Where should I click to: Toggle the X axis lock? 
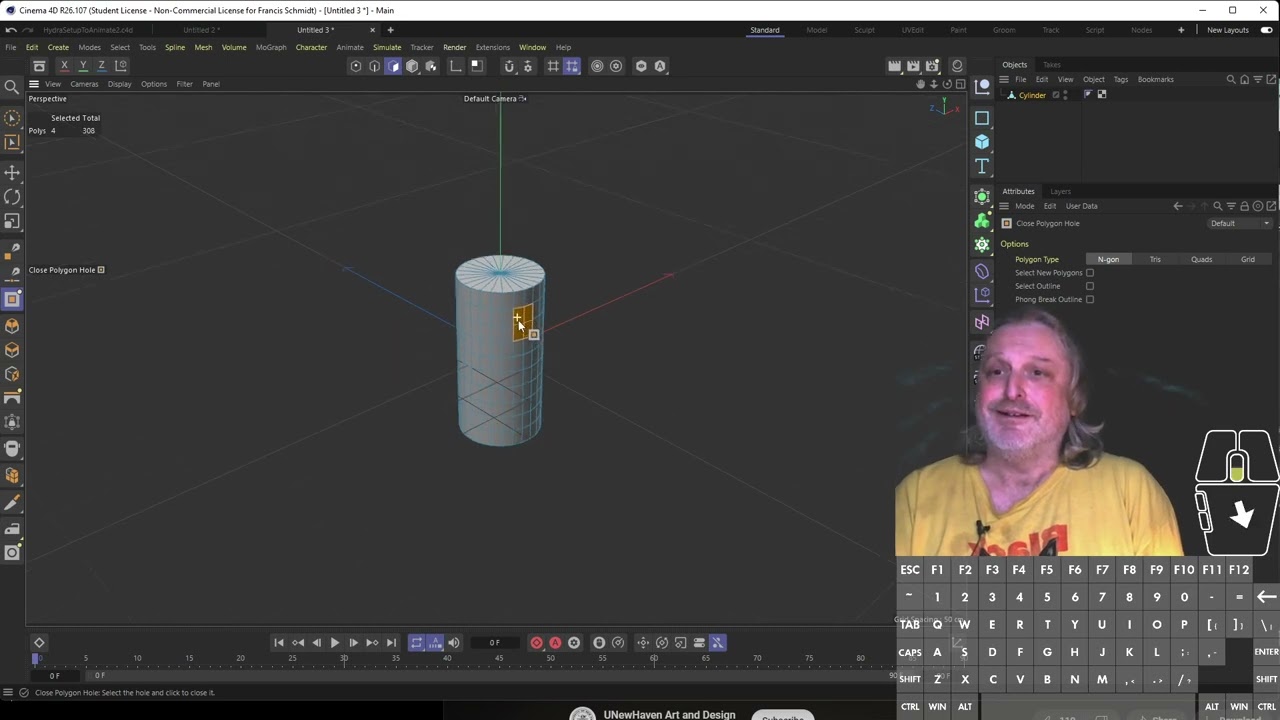pos(64,66)
